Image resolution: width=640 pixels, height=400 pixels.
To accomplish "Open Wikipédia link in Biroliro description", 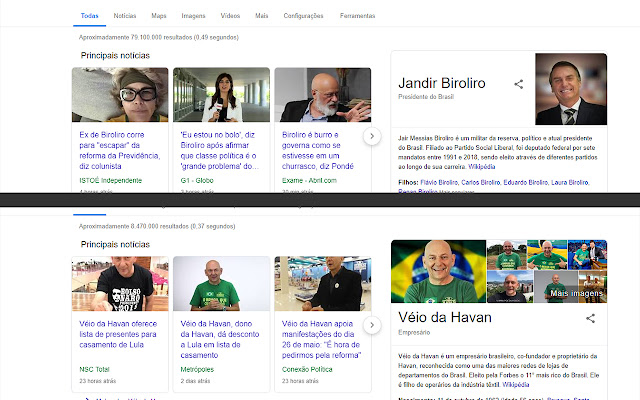I will pyautogui.click(x=482, y=167).
